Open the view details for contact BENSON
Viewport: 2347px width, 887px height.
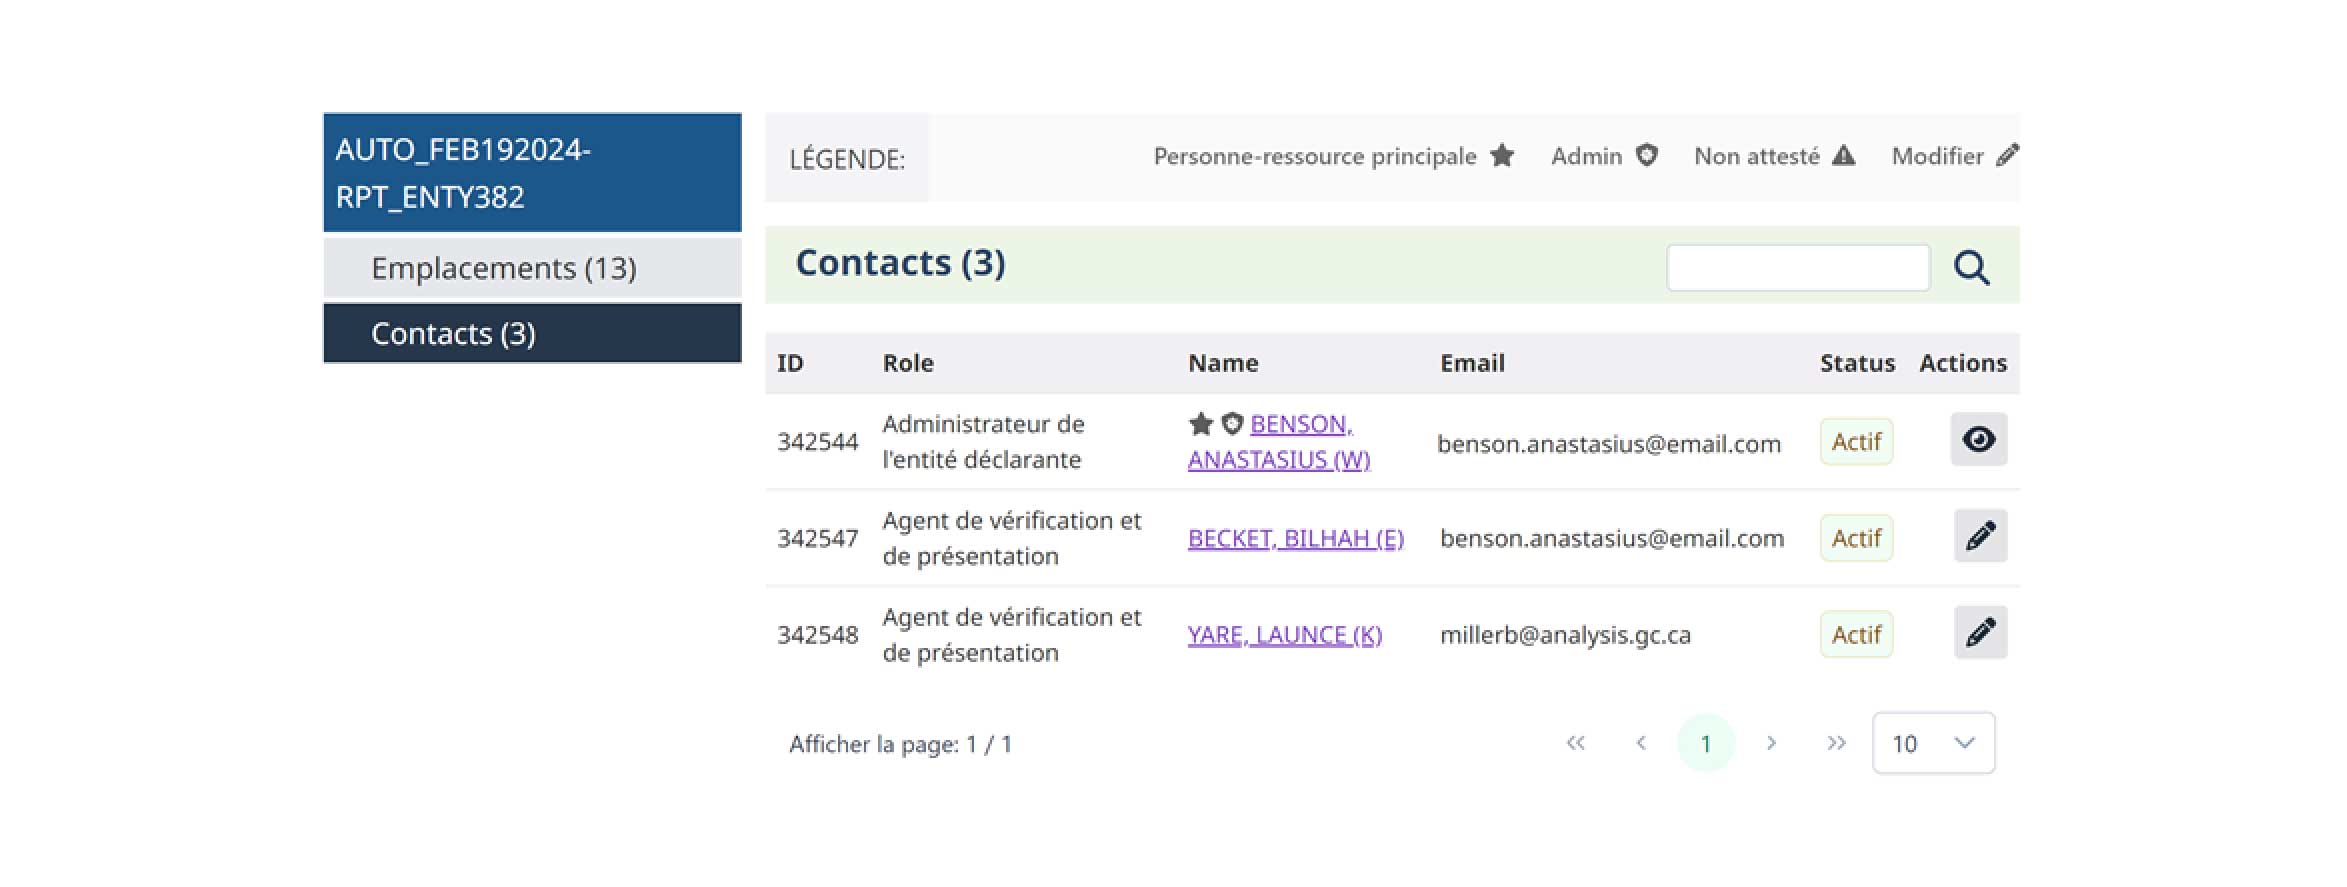pos(1979,439)
